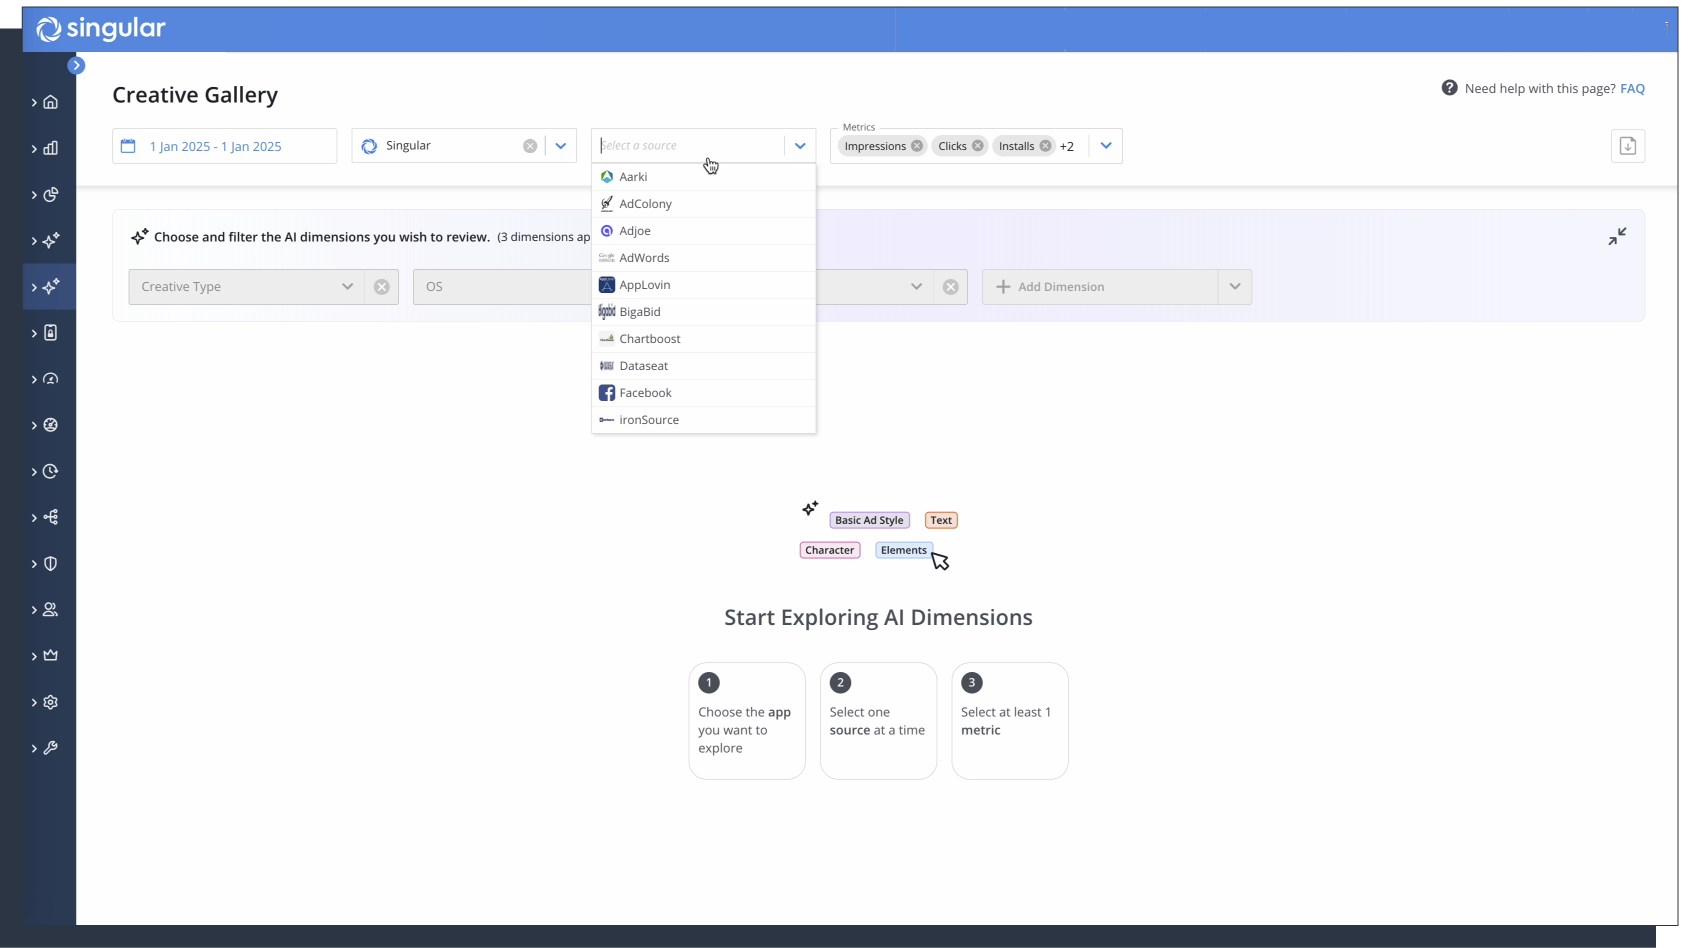Image resolution: width=1689 pixels, height=948 pixels.
Task: Select AppLovin from source list
Action: coord(704,285)
